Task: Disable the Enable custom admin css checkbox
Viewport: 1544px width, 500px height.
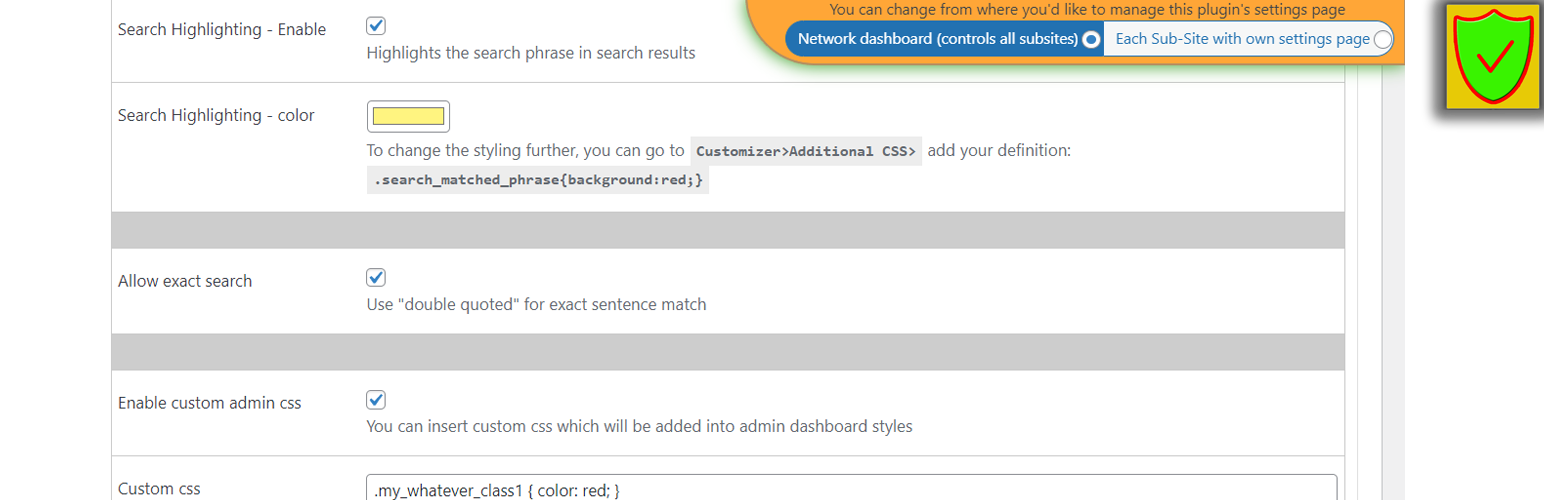Action: click(x=376, y=400)
